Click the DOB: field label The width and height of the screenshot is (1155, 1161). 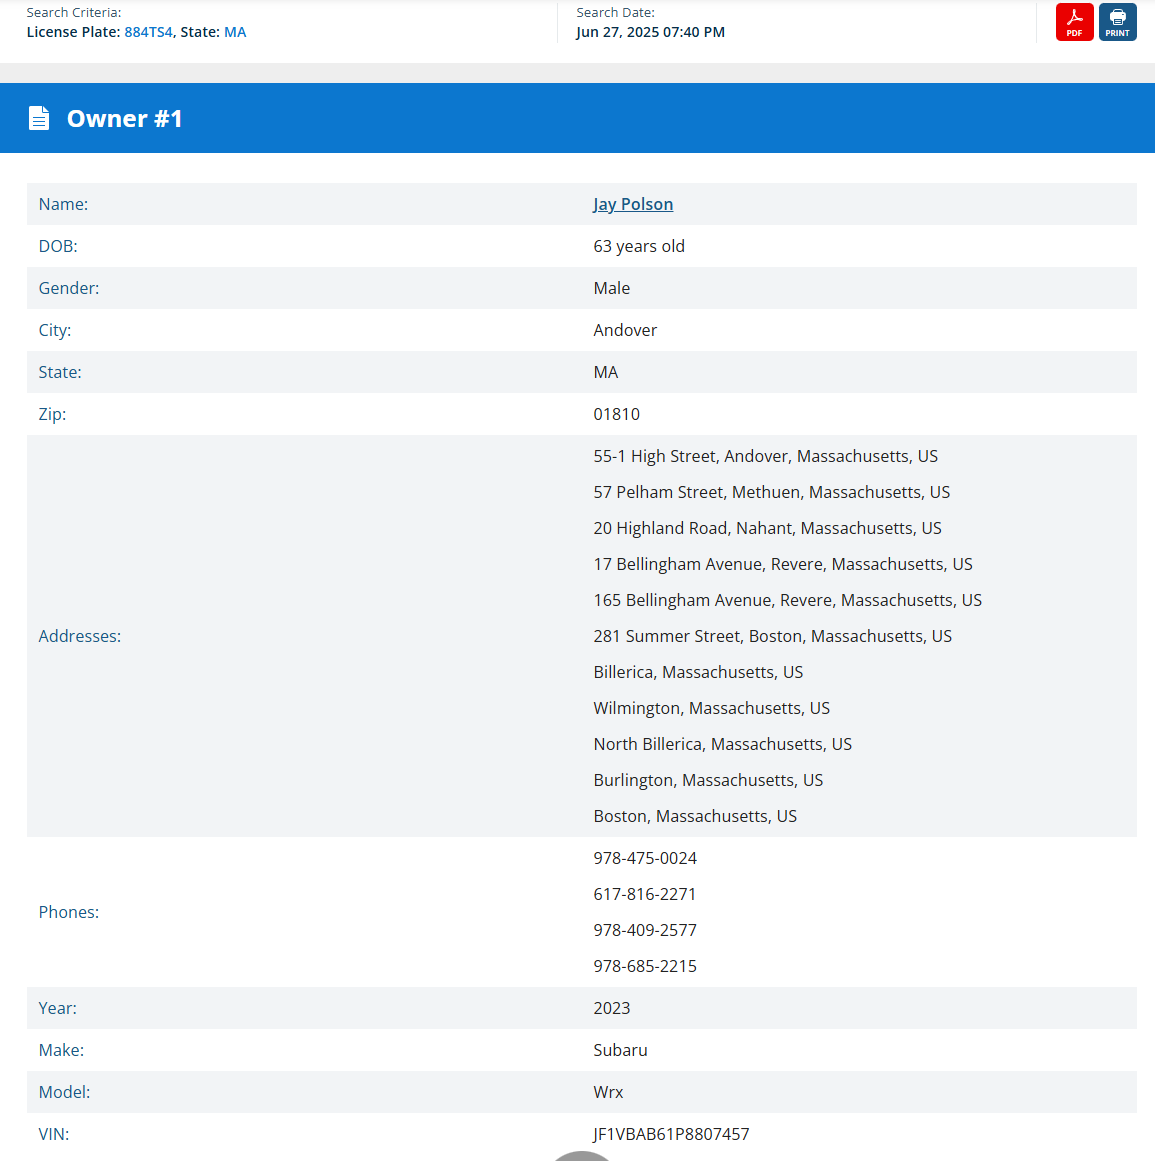58,247
